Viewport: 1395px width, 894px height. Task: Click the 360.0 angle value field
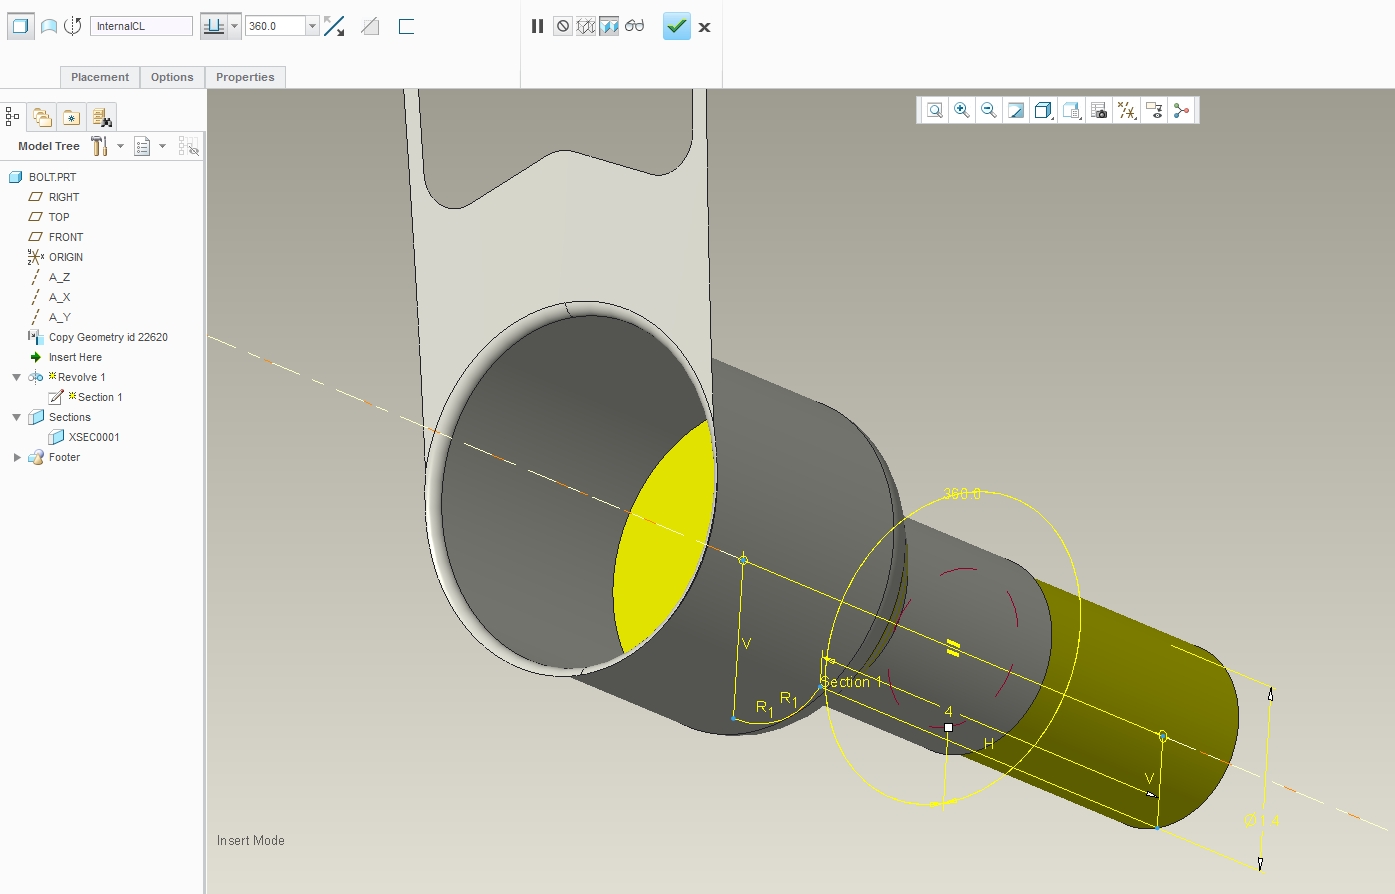[275, 26]
